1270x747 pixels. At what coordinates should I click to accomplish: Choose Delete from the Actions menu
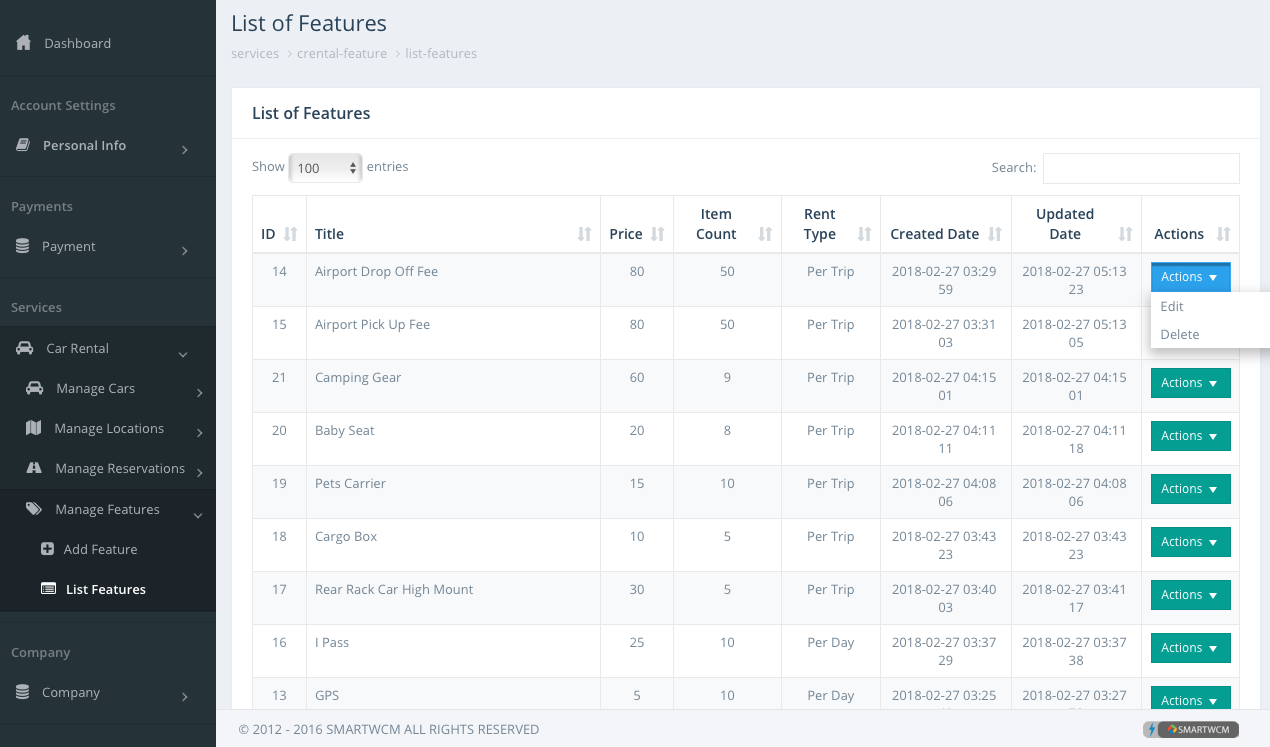coord(1180,334)
